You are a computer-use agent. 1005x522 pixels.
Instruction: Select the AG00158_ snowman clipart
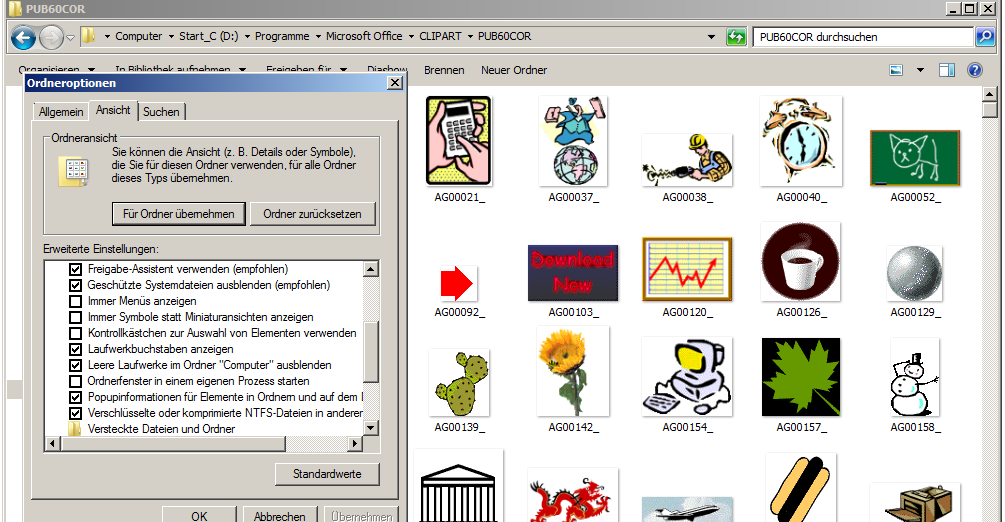coord(915,377)
